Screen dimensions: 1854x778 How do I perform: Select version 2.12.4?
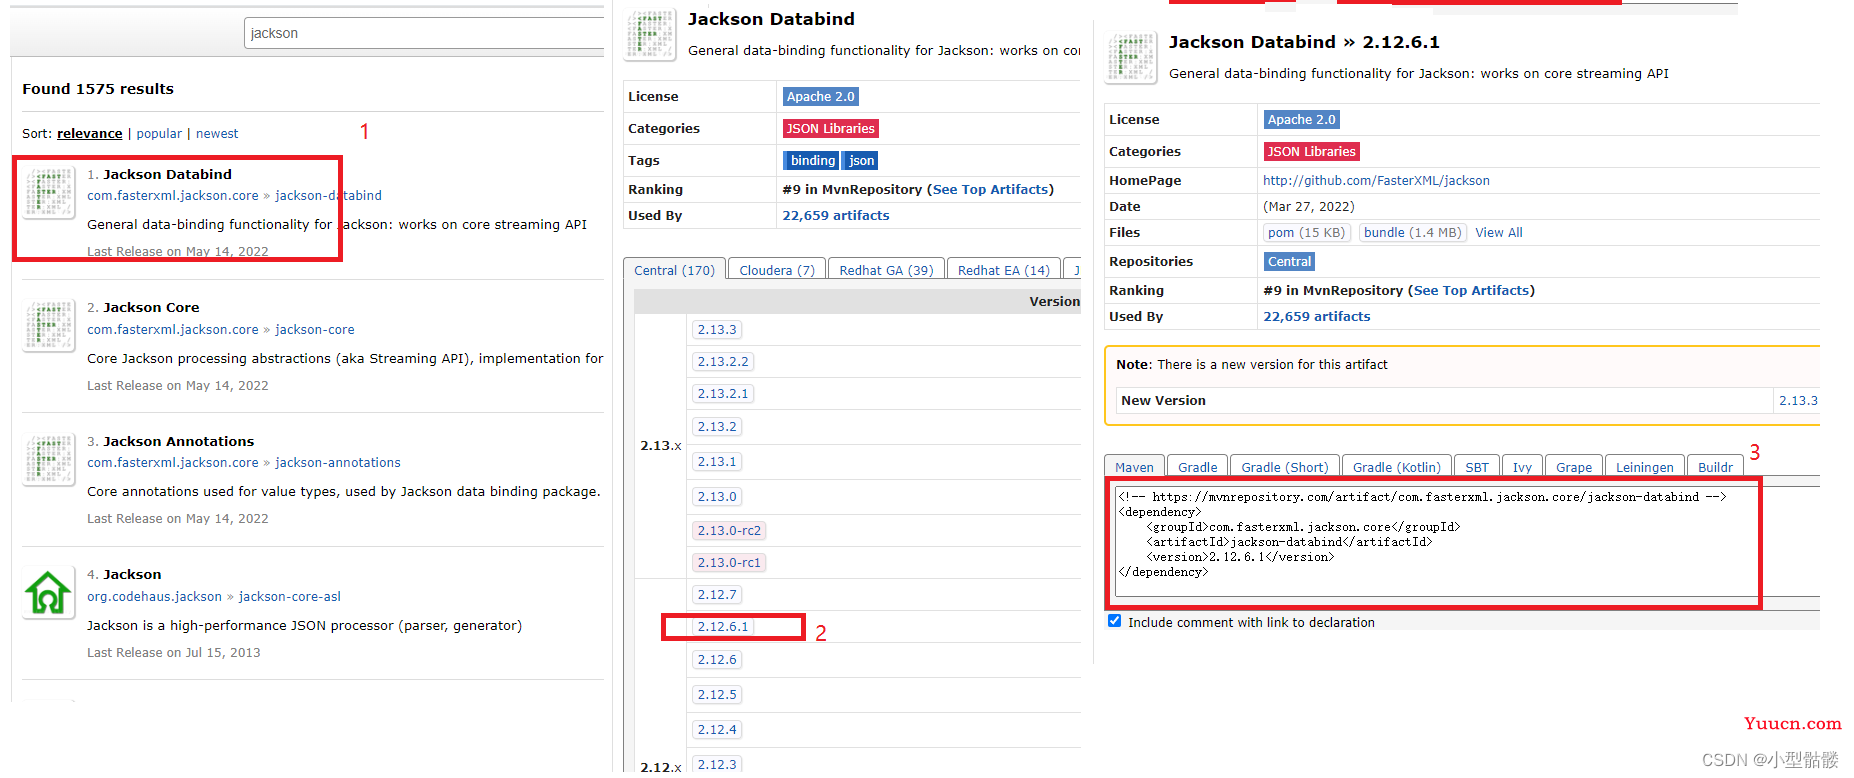pyautogui.click(x=717, y=729)
